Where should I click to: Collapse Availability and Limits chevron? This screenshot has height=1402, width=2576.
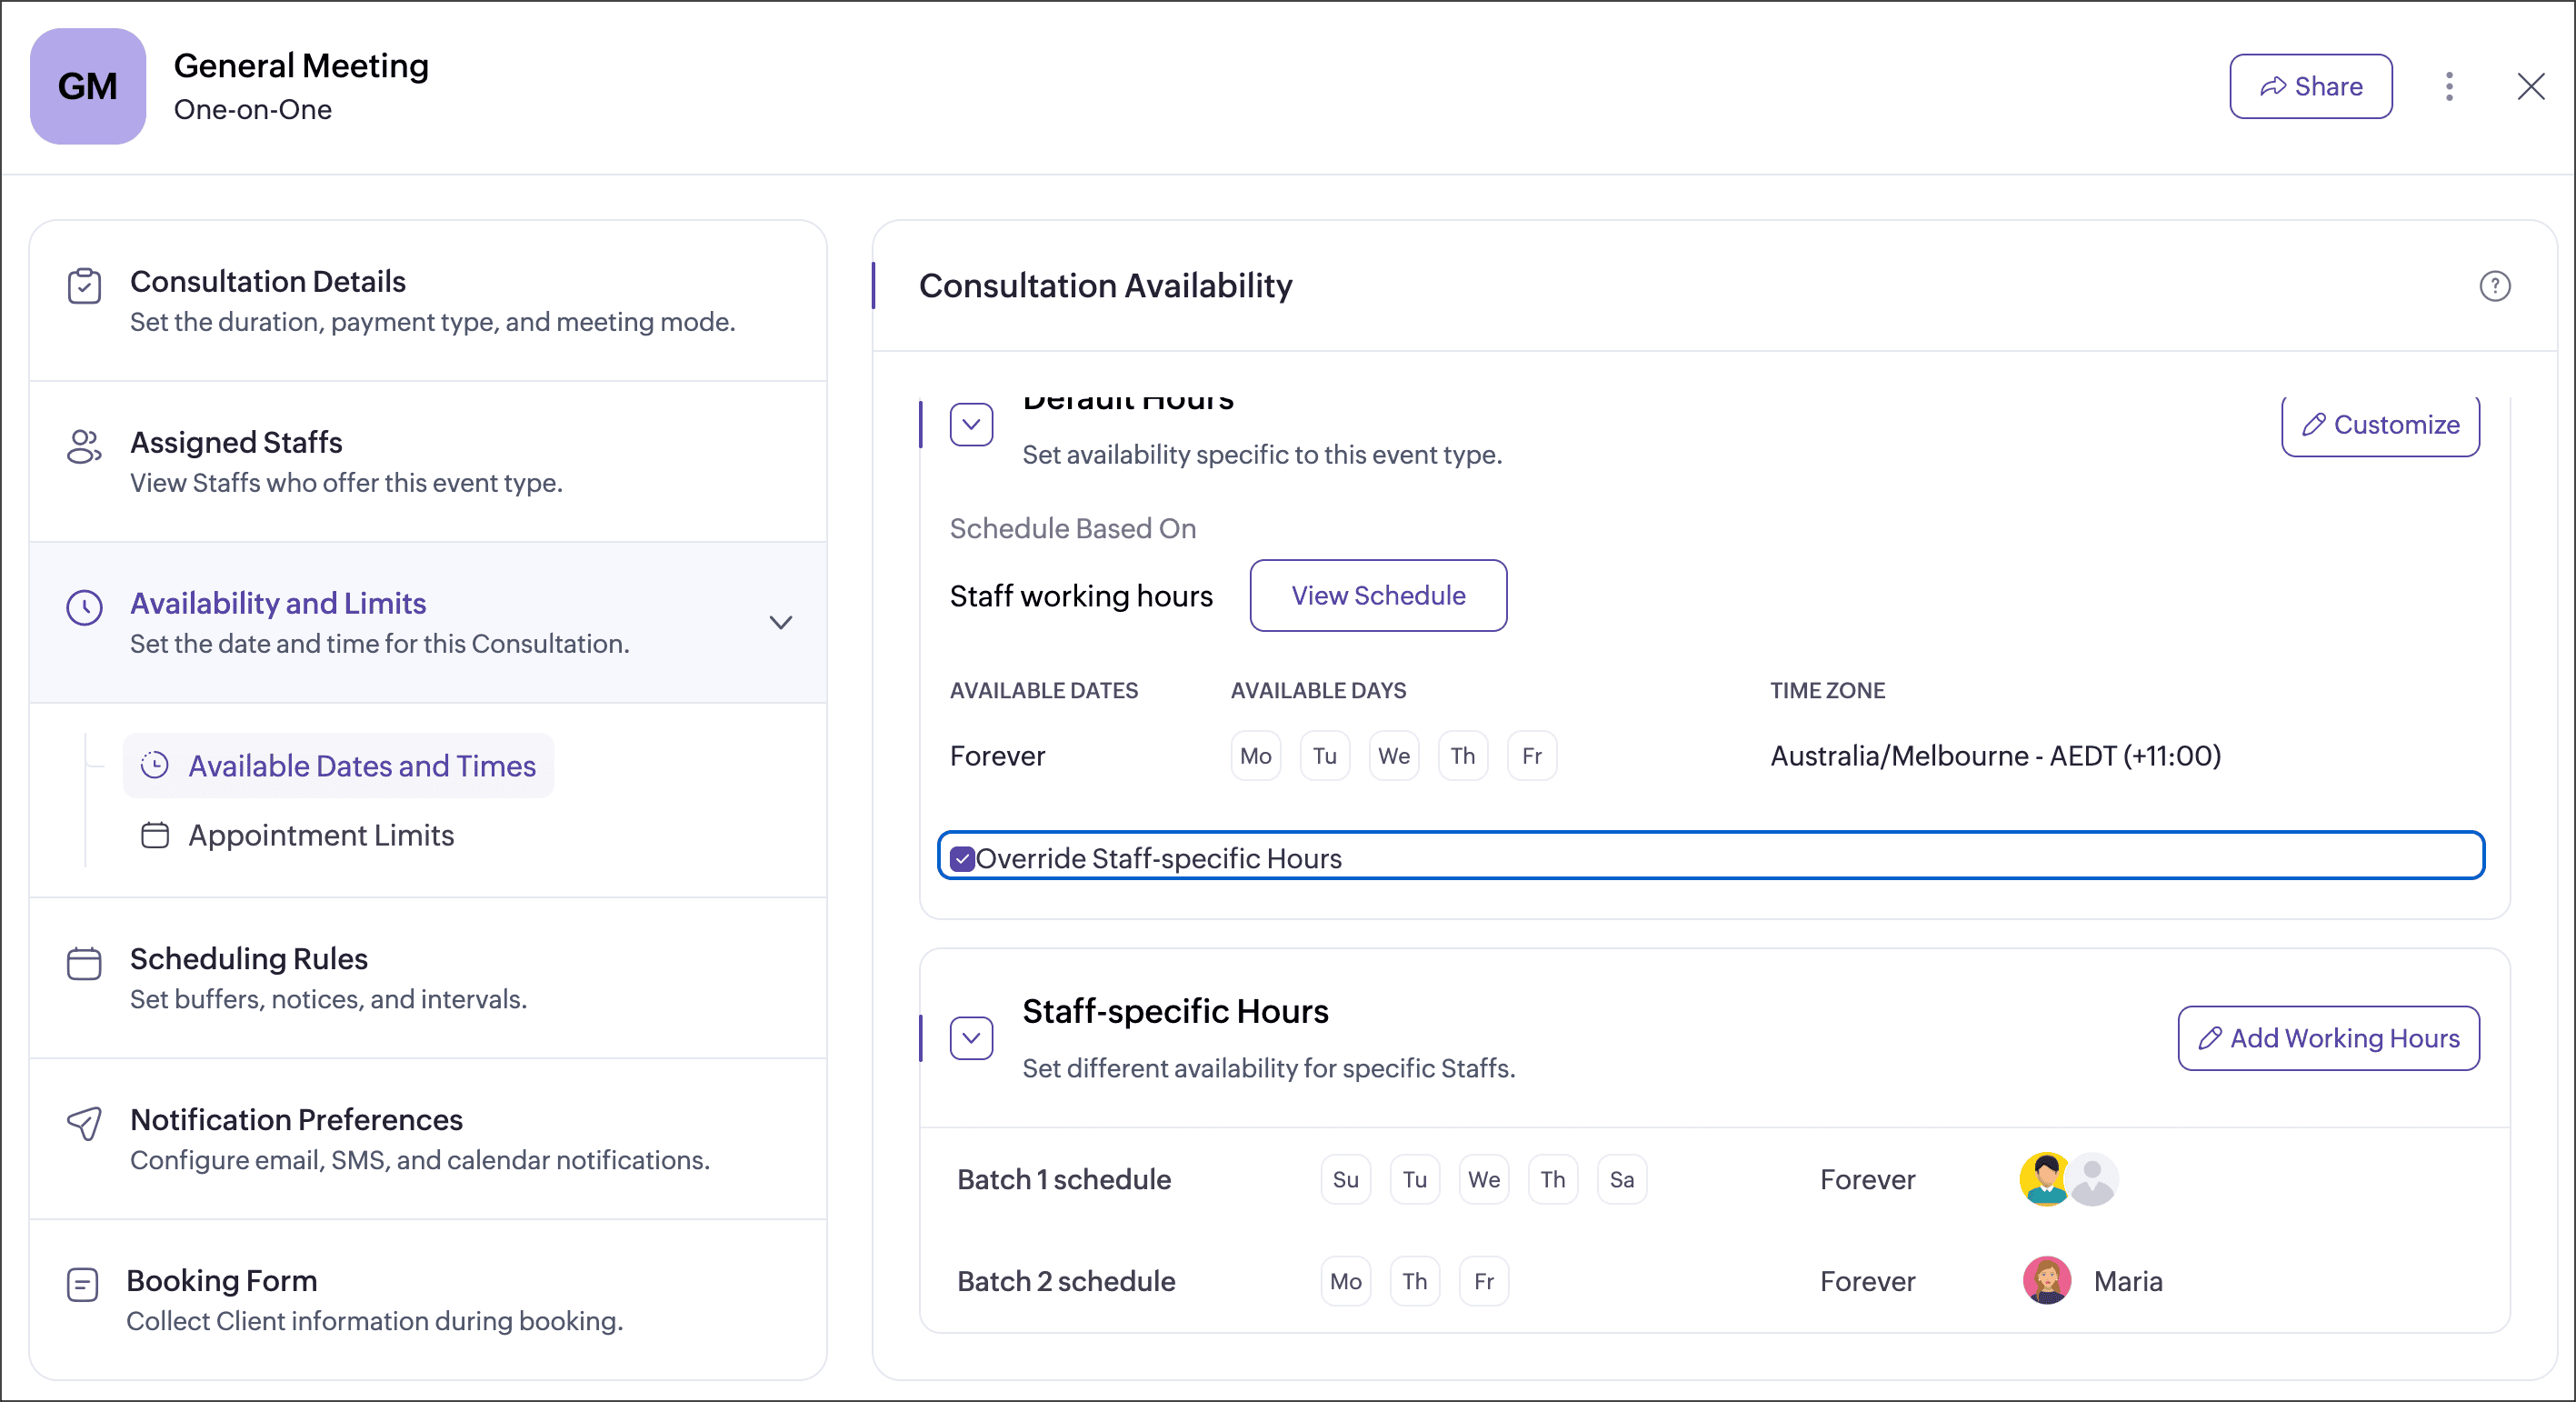point(781,622)
